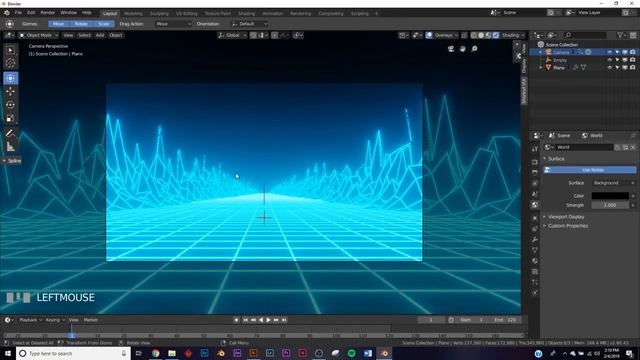Open Spotify from the Windows taskbar
Screen dimensions: 640x360
click(351, 353)
